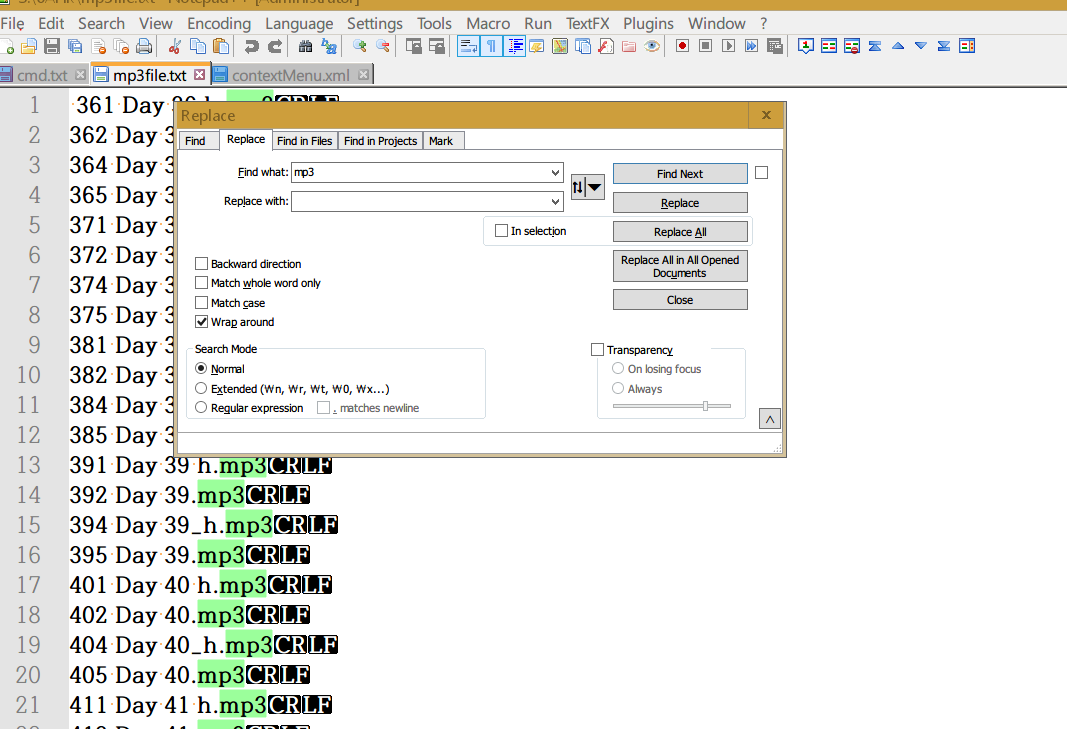Click the Close All documents toolbar icon

click(x=121, y=46)
